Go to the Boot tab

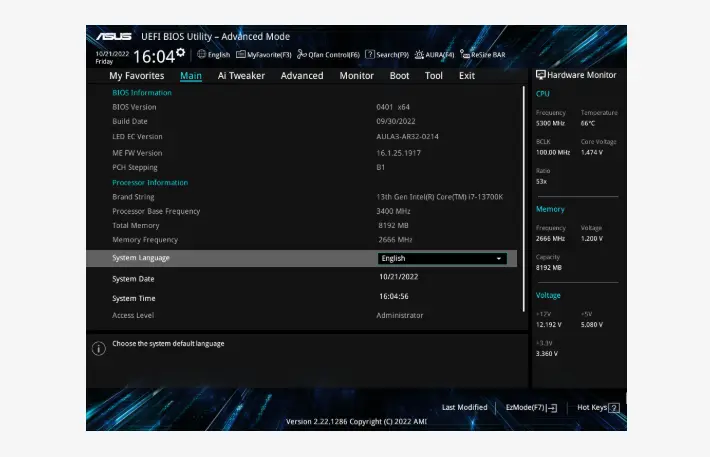[x=399, y=76]
